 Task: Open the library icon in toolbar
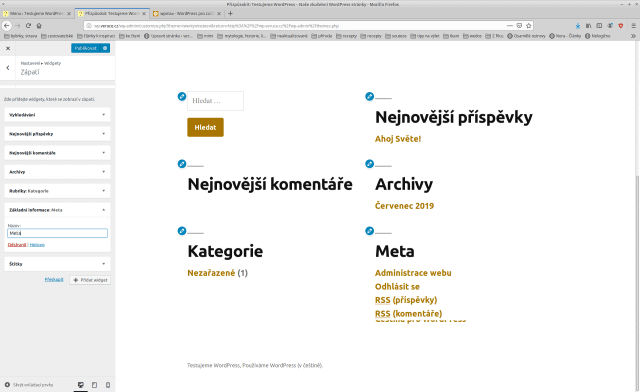[x=589, y=25]
